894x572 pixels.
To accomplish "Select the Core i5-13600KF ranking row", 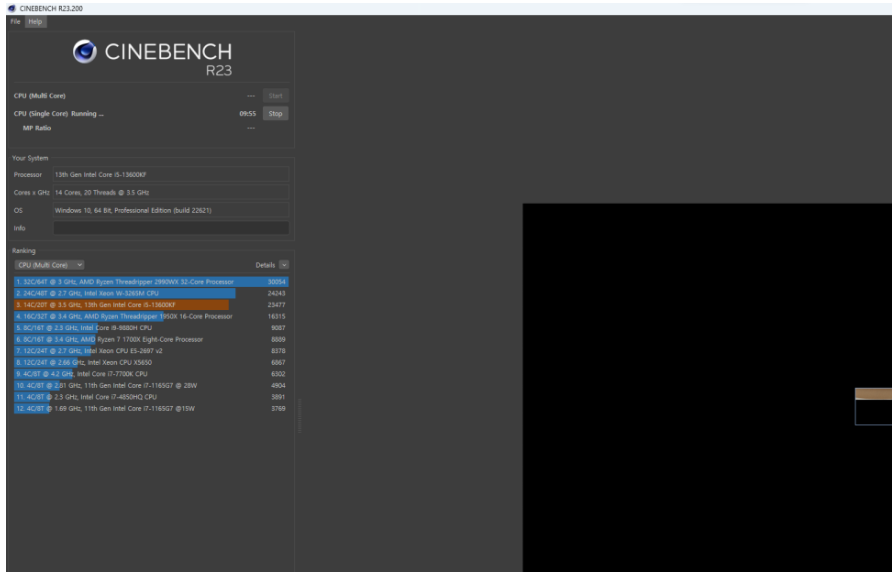I will (x=151, y=305).
